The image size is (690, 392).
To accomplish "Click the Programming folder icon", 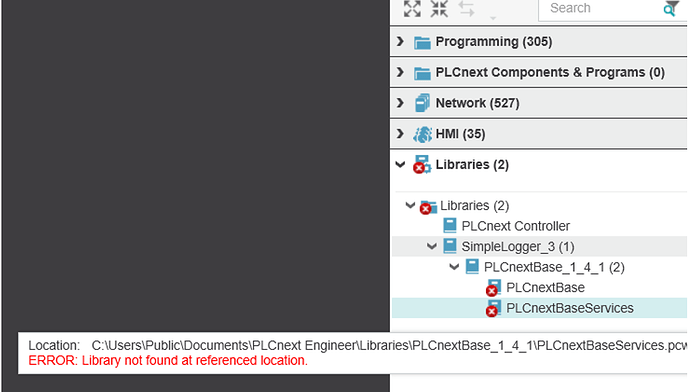I will [x=422, y=42].
